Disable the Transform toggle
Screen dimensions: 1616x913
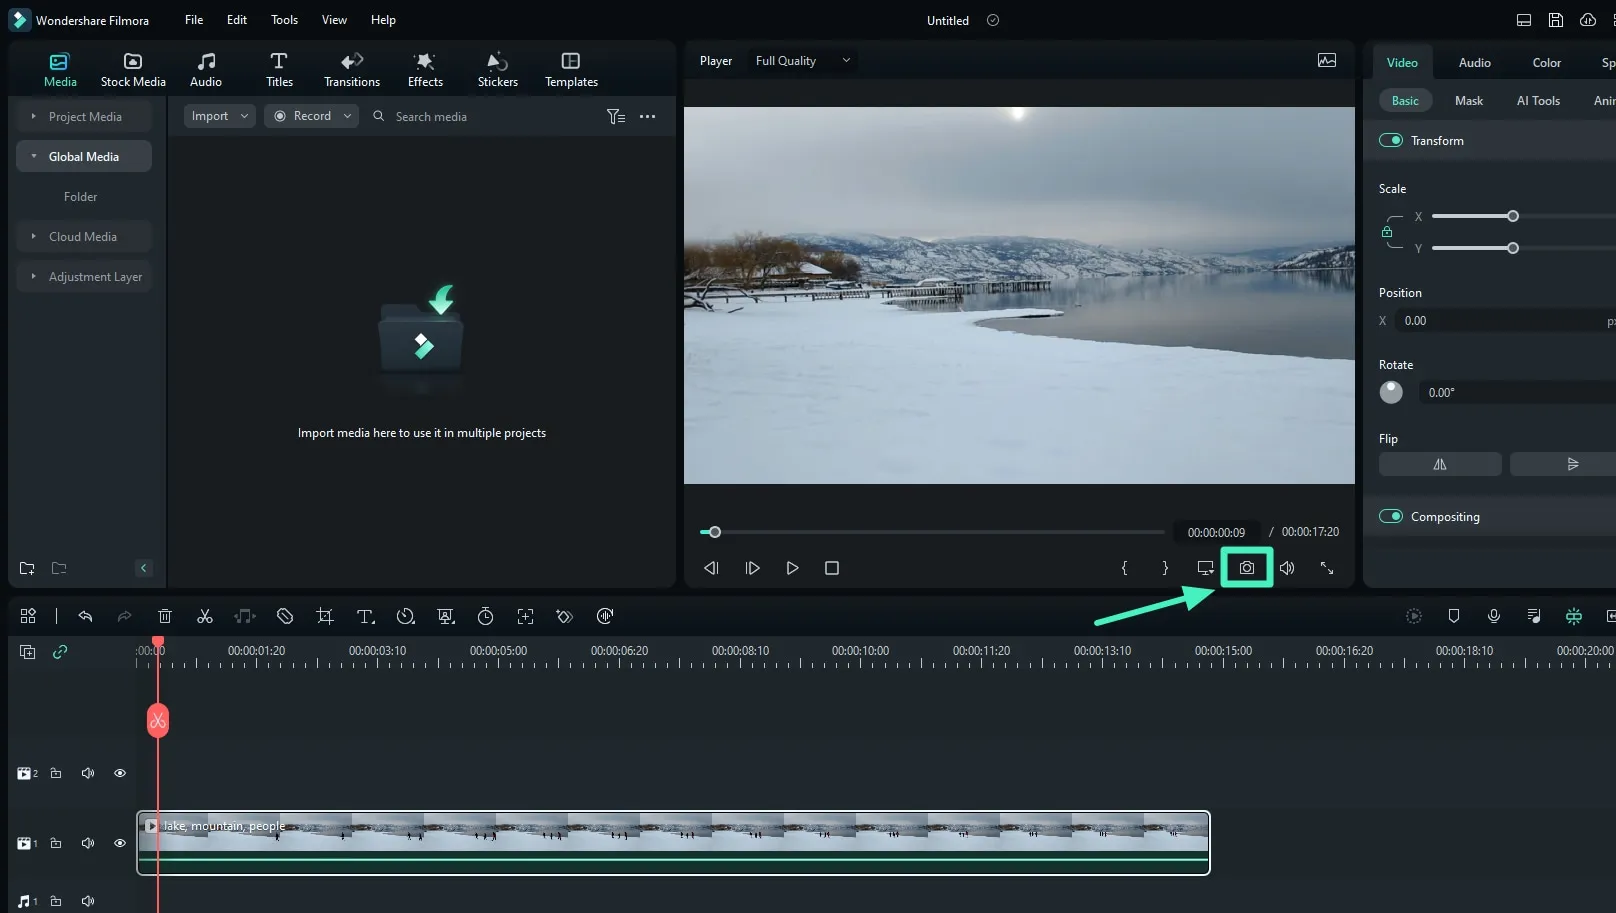(1391, 140)
